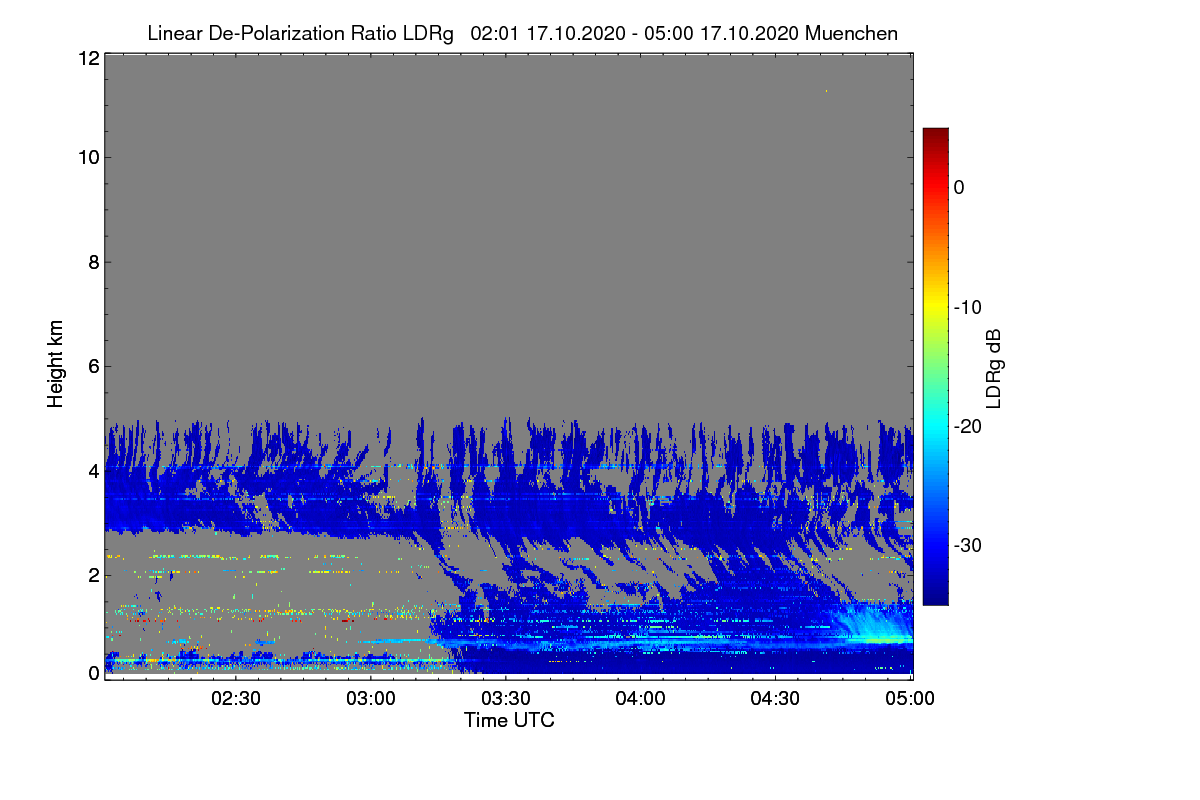Click the '04:00' time tick label

(x=641, y=698)
